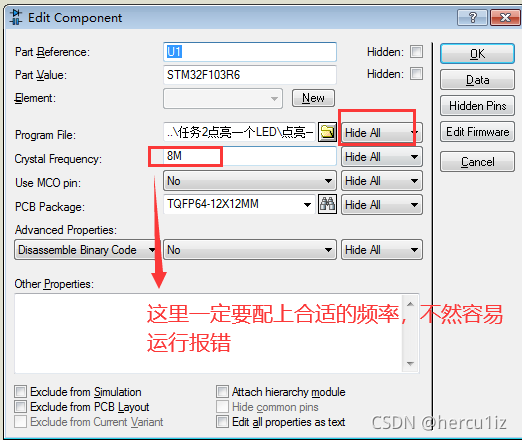The image size is (522, 440).
Task: Click the Other Properties scroll up arrow
Action: point(410,304)
